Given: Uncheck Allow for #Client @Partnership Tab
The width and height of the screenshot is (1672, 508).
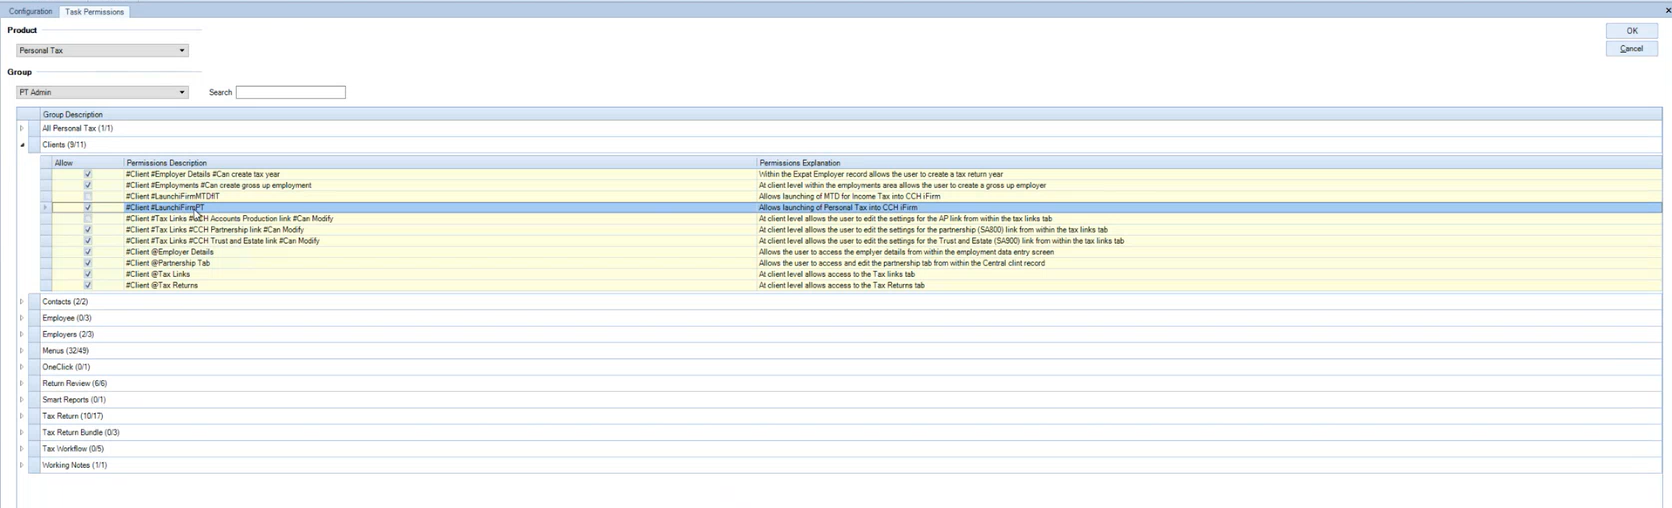Looking at the screenshot, I should [88, 263].
